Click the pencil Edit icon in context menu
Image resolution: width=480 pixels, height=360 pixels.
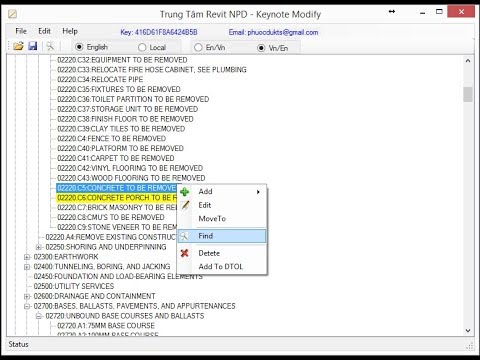point(185,205)
